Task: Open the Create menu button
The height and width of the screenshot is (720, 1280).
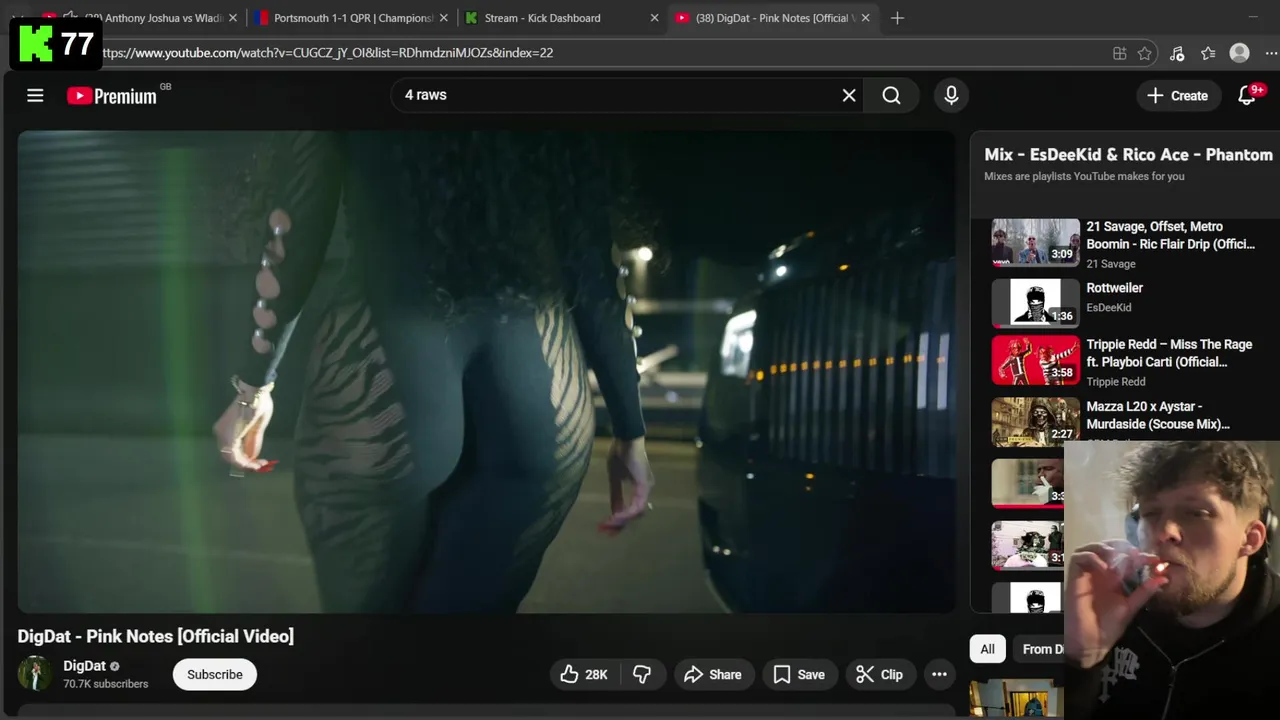Action: click(x=1178, y=95)
